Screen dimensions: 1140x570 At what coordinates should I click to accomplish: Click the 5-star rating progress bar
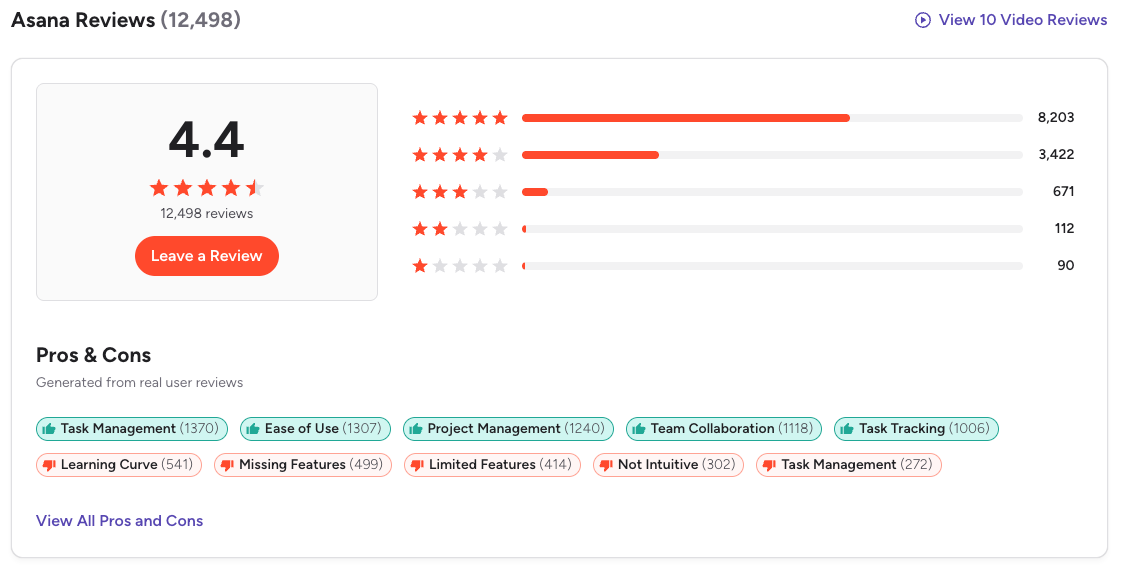tap(772, 118)
